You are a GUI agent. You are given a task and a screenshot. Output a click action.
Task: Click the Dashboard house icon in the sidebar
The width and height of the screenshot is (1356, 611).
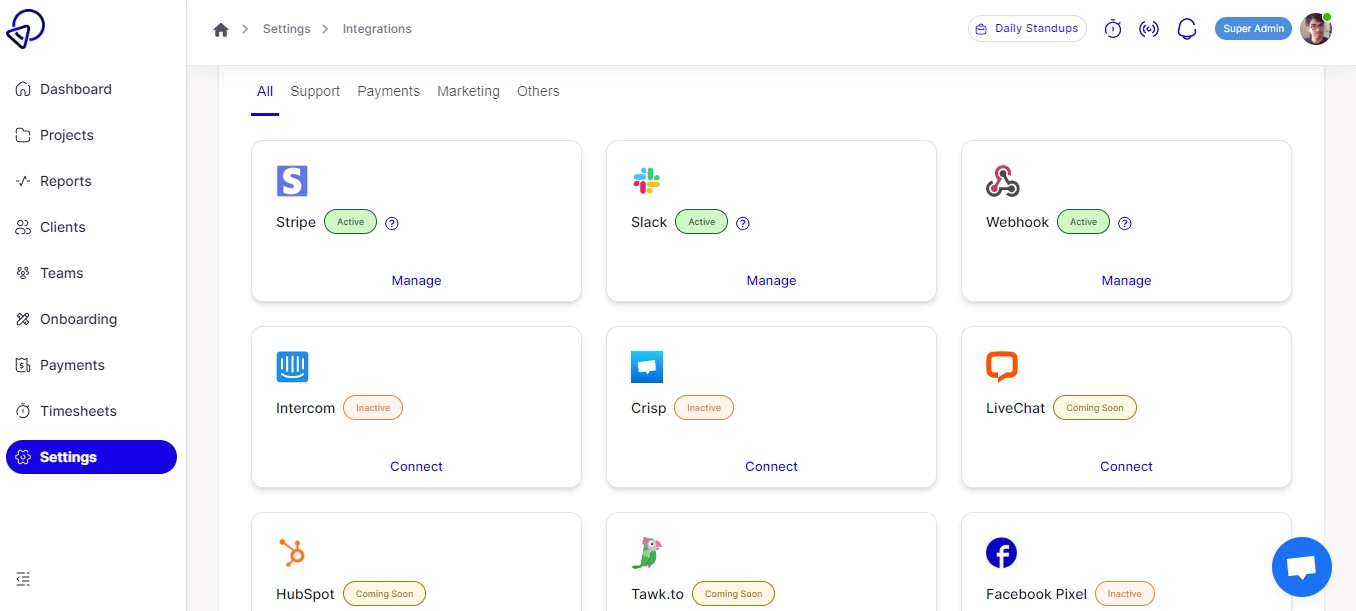[x=23, y=89]
